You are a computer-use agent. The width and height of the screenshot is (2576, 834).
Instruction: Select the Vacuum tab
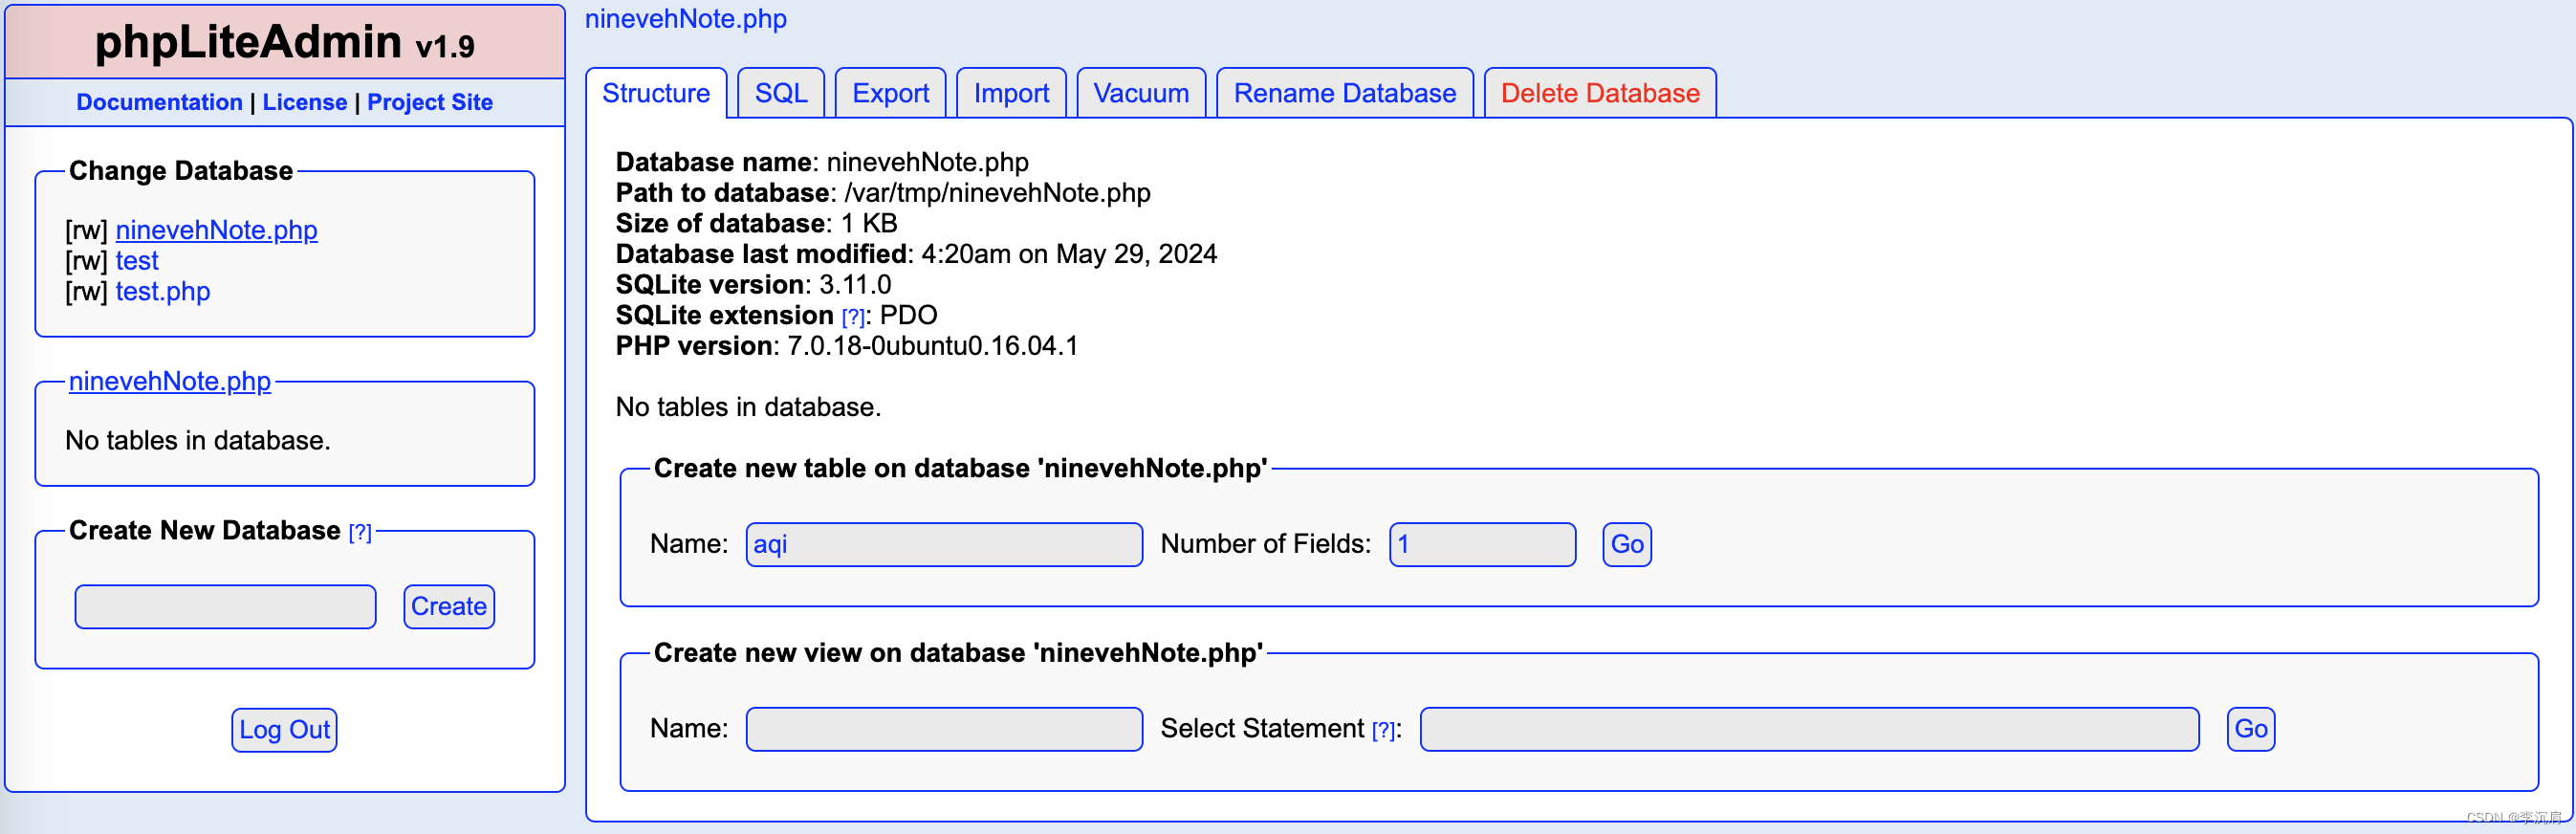coord(1141,93)
